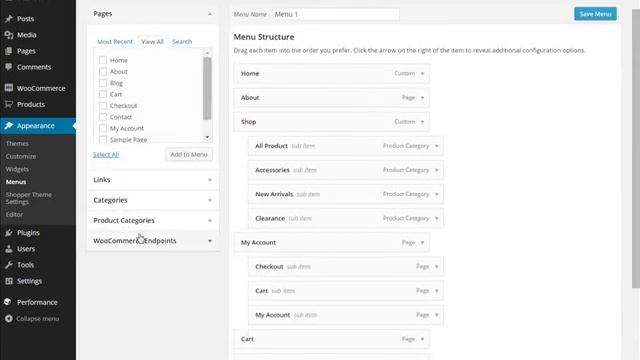Click the Tools wrench icon
640x360 pixels.
(9, 265)
